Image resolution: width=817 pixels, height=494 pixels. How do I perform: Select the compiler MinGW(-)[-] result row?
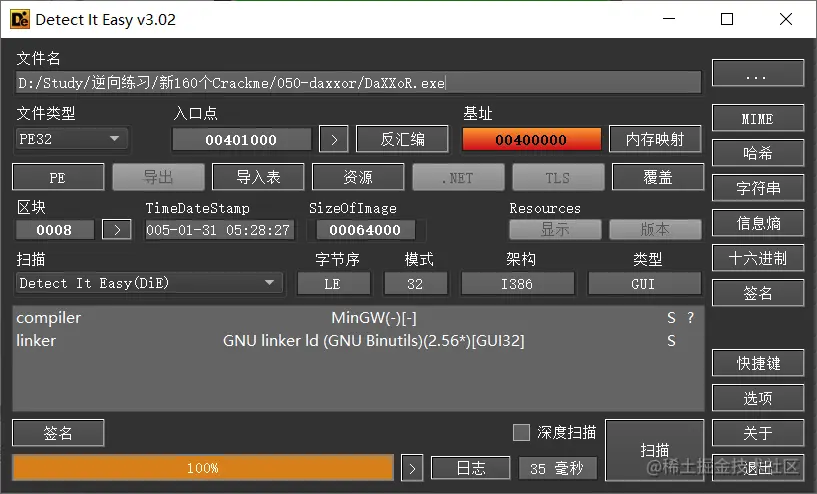(358, 317)
